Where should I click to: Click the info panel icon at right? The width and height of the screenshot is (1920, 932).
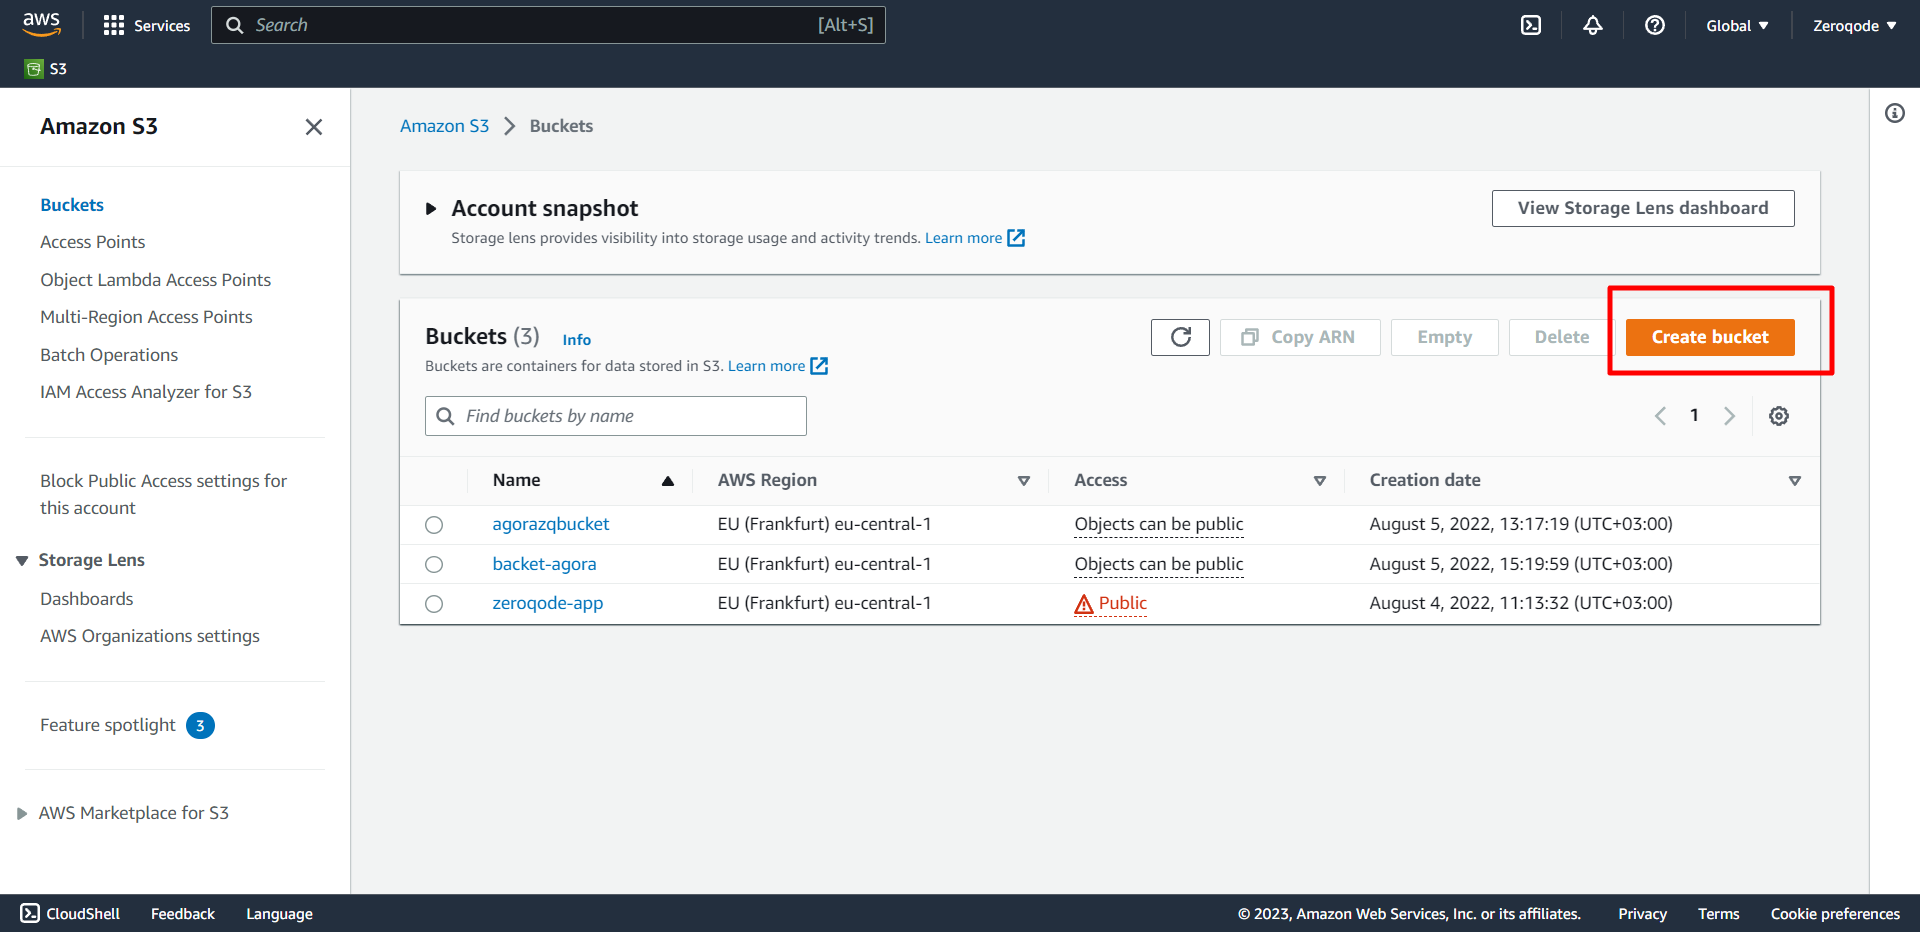[1894, 113]
